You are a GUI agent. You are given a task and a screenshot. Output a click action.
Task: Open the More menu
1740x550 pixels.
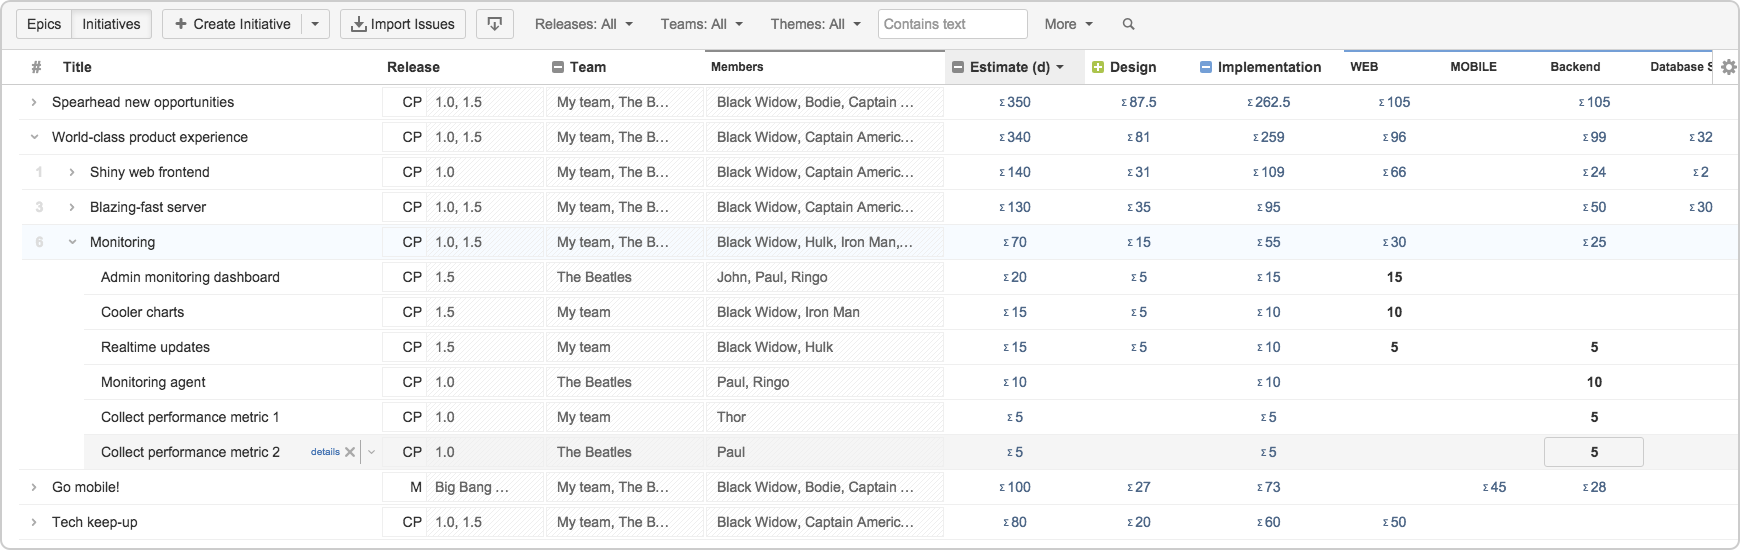click(1068, 24)
